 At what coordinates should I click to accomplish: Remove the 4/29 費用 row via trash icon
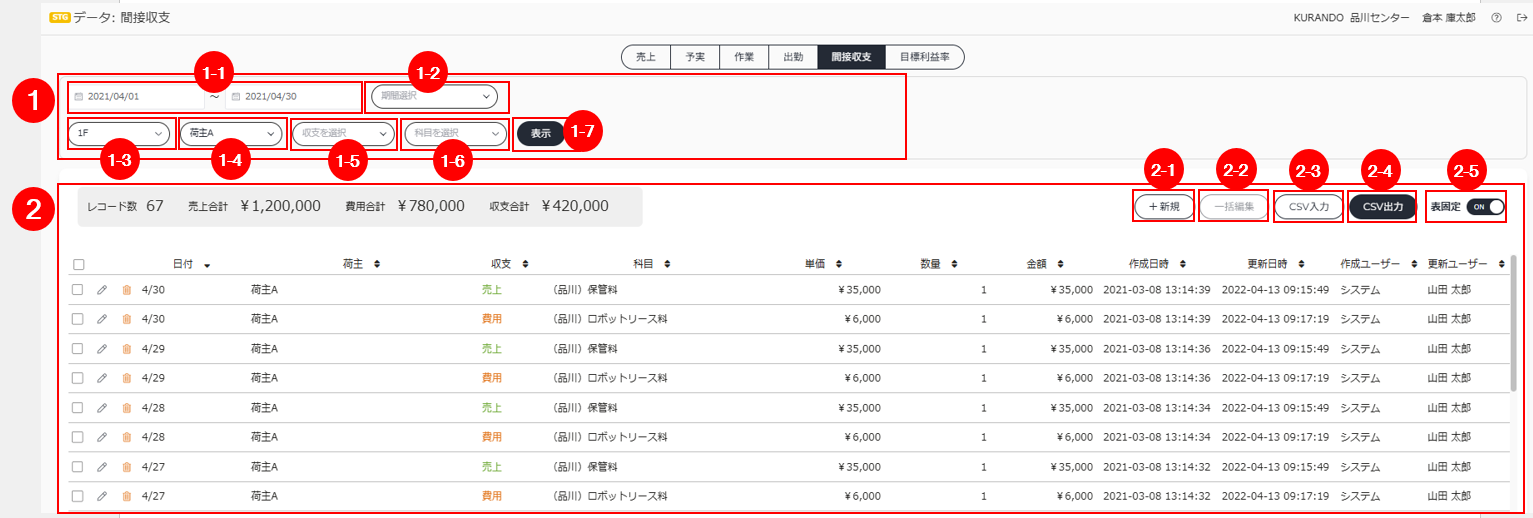[126, 378]
